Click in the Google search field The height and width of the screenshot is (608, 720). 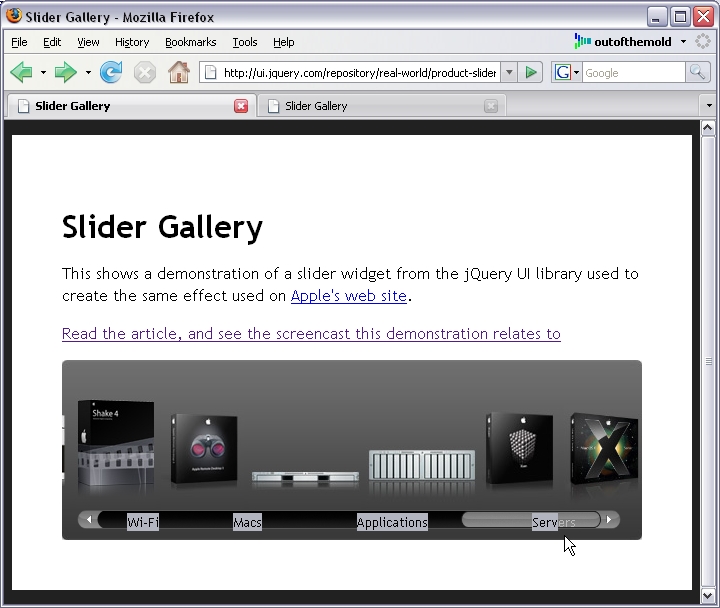(632, 72)
